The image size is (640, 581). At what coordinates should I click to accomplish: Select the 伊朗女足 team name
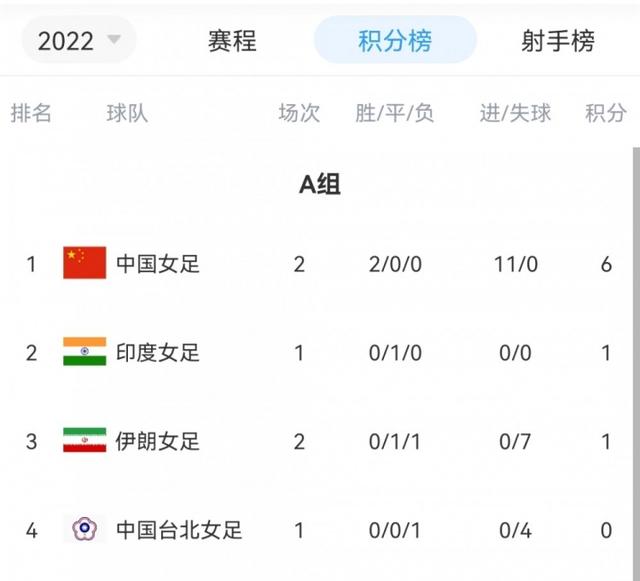(158, 441)
